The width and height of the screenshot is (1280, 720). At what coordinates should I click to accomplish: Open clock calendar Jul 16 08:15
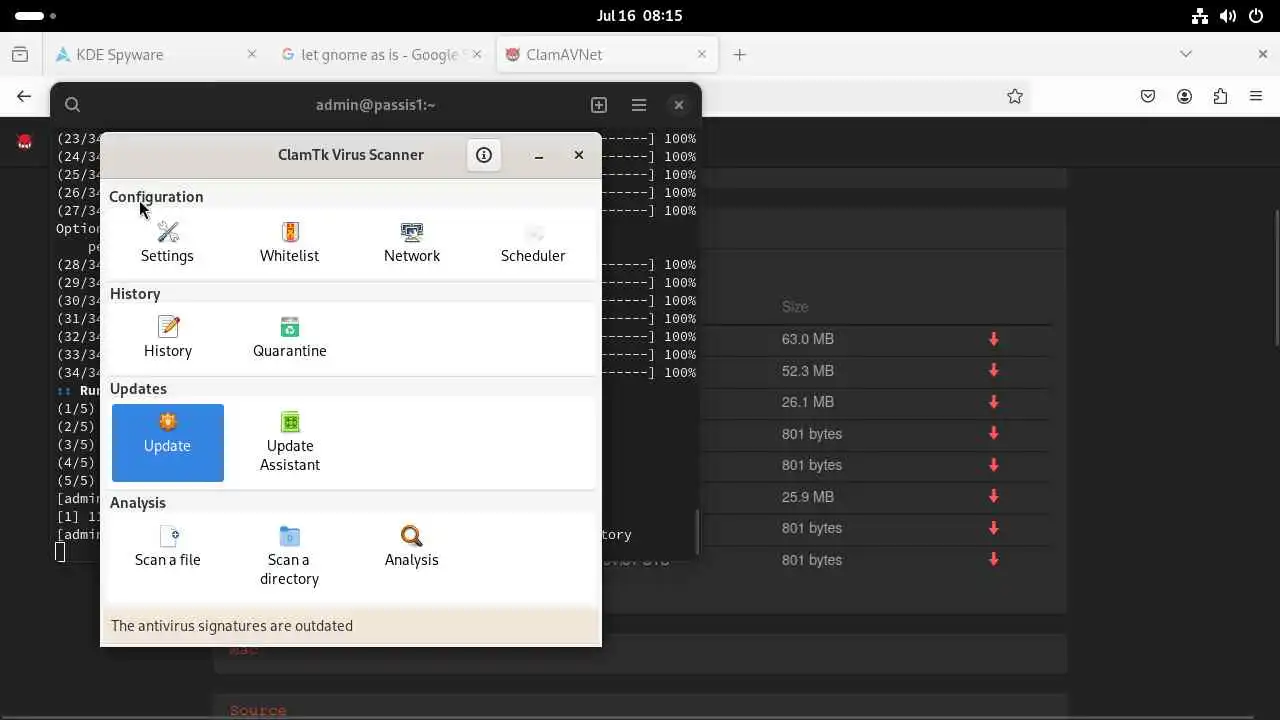(x=639, y=16)
